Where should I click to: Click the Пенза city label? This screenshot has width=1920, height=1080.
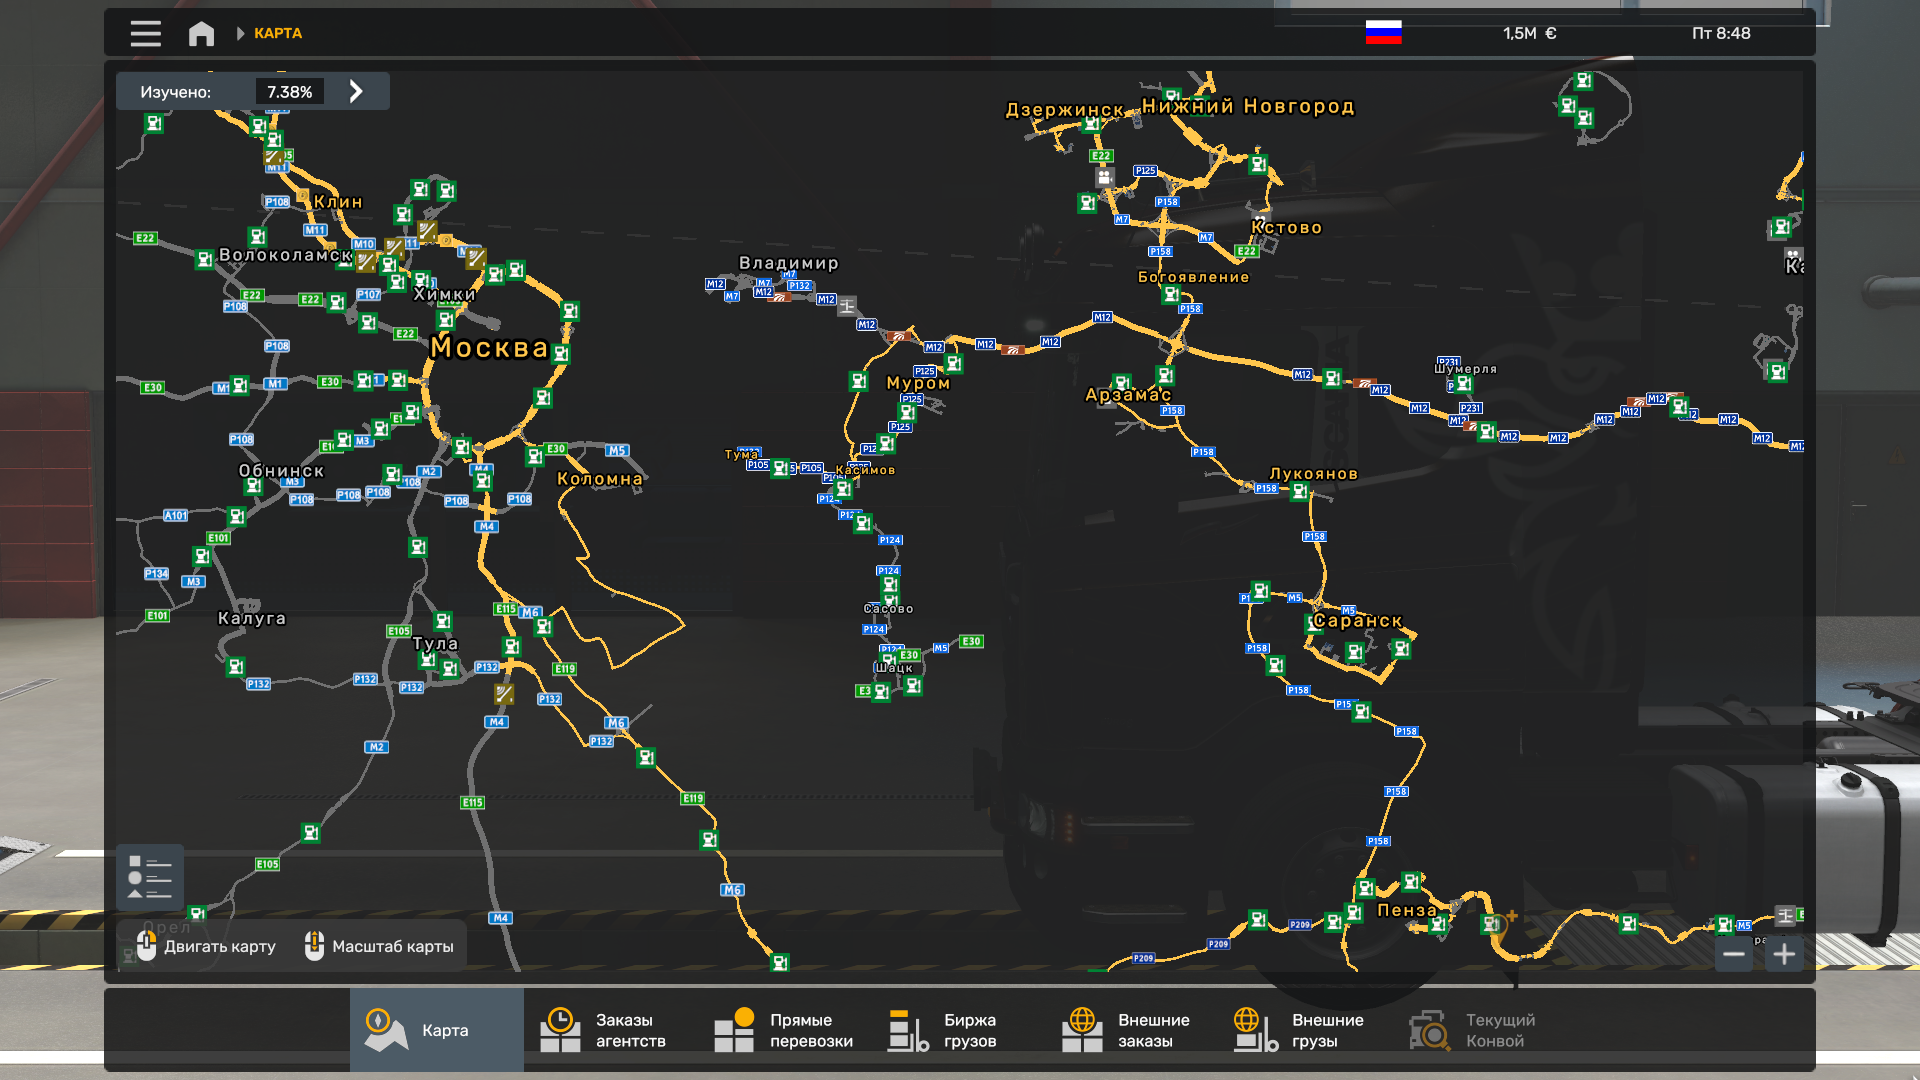coord(1407,910)
